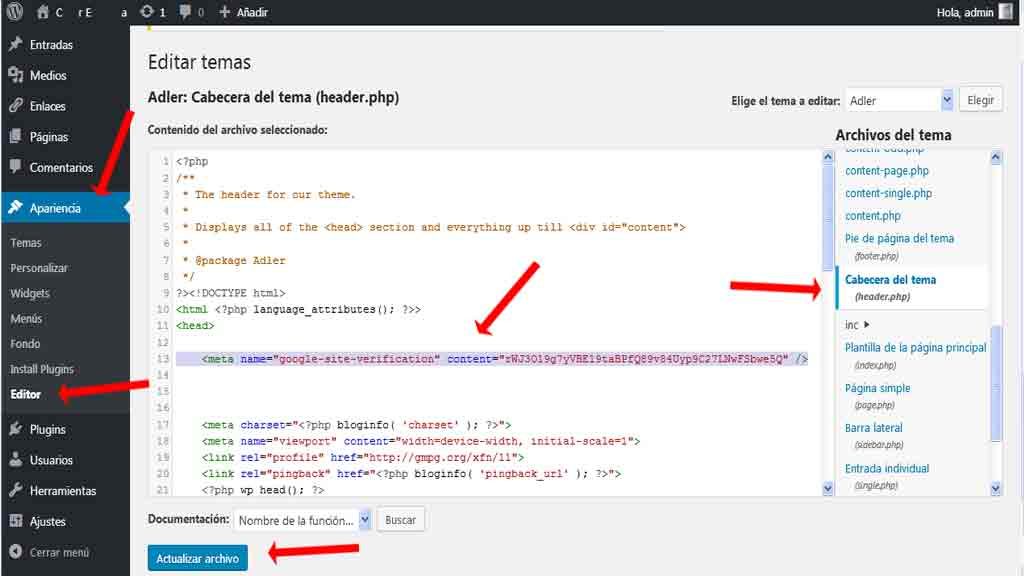Click the dropdown arrow beside Adler
Image resolution: width=1024 pixels, height=576 pixels.
point(947,101)
